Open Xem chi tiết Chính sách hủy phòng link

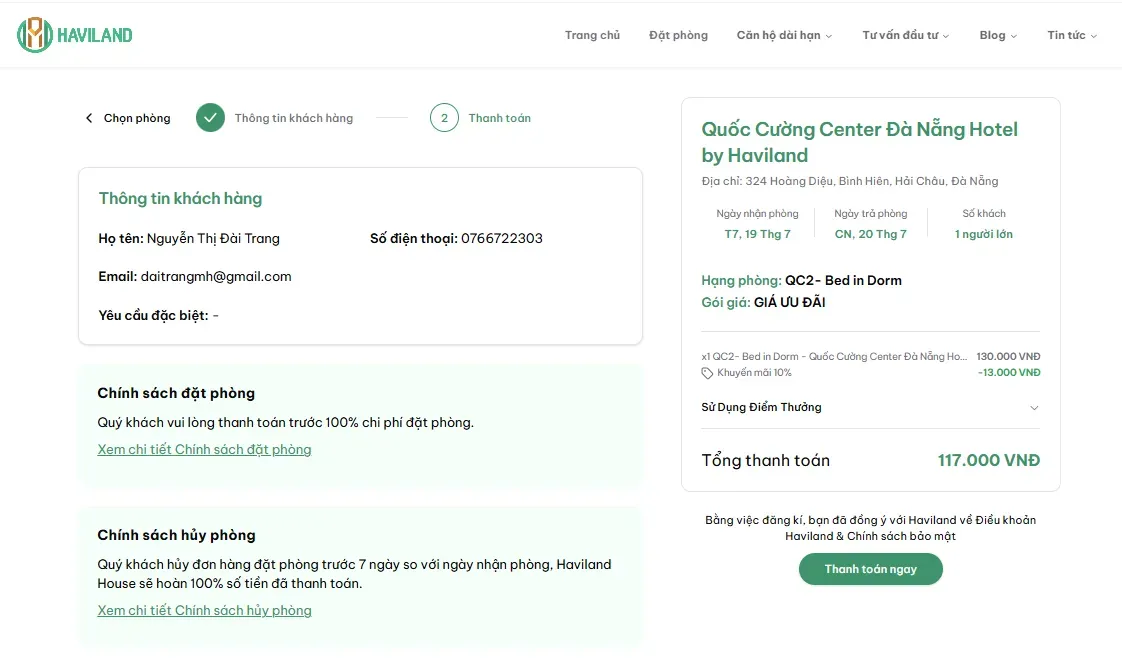(205, 610)
